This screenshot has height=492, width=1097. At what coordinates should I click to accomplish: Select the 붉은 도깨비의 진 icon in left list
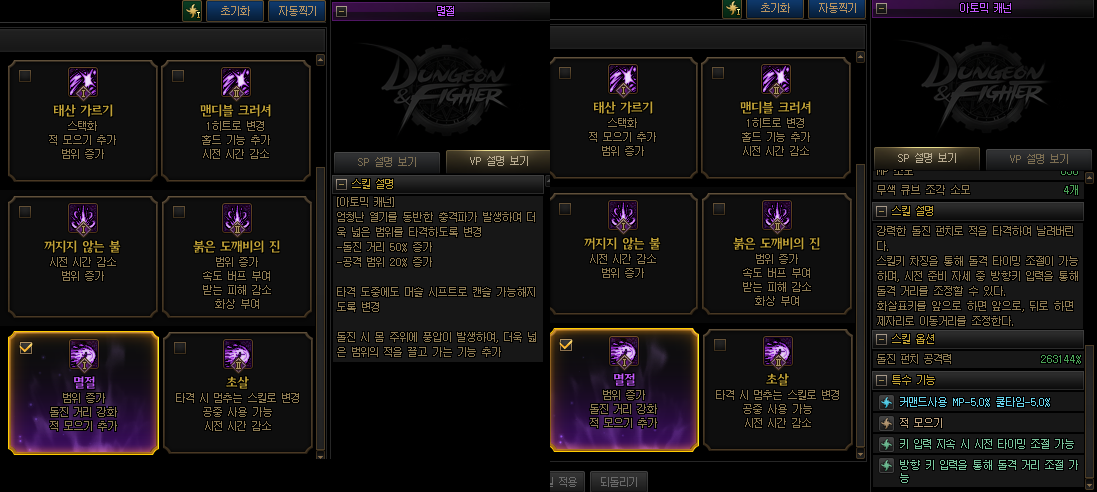pyautogui.click(x=237, y=218)
